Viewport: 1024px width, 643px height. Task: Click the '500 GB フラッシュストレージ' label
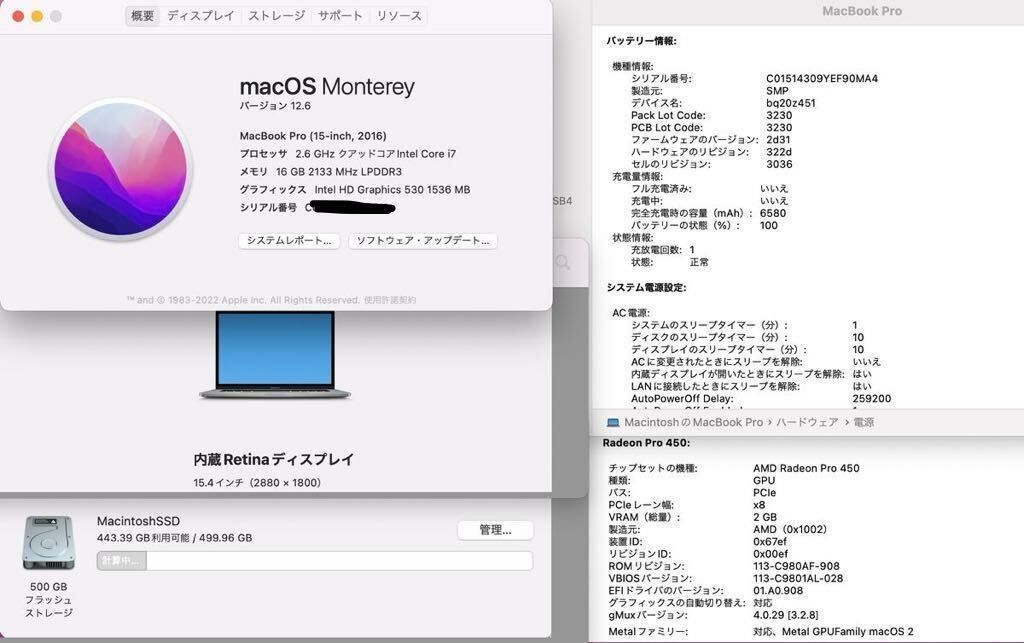[49, 599]
